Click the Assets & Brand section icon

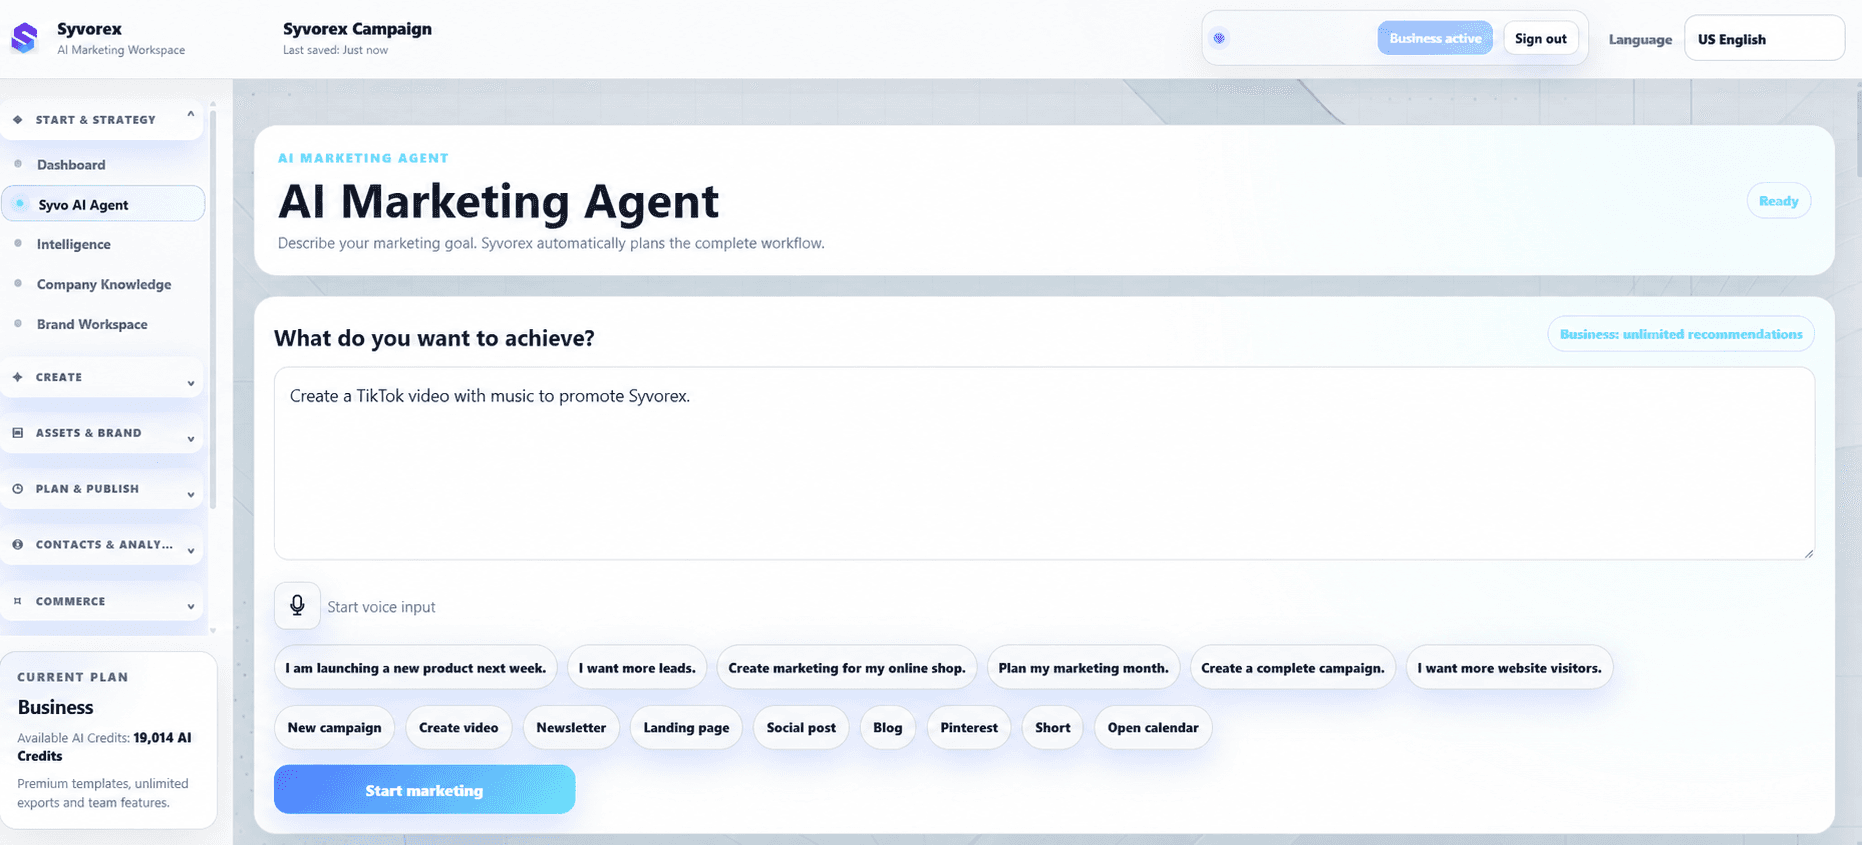[x=18, y=433]
